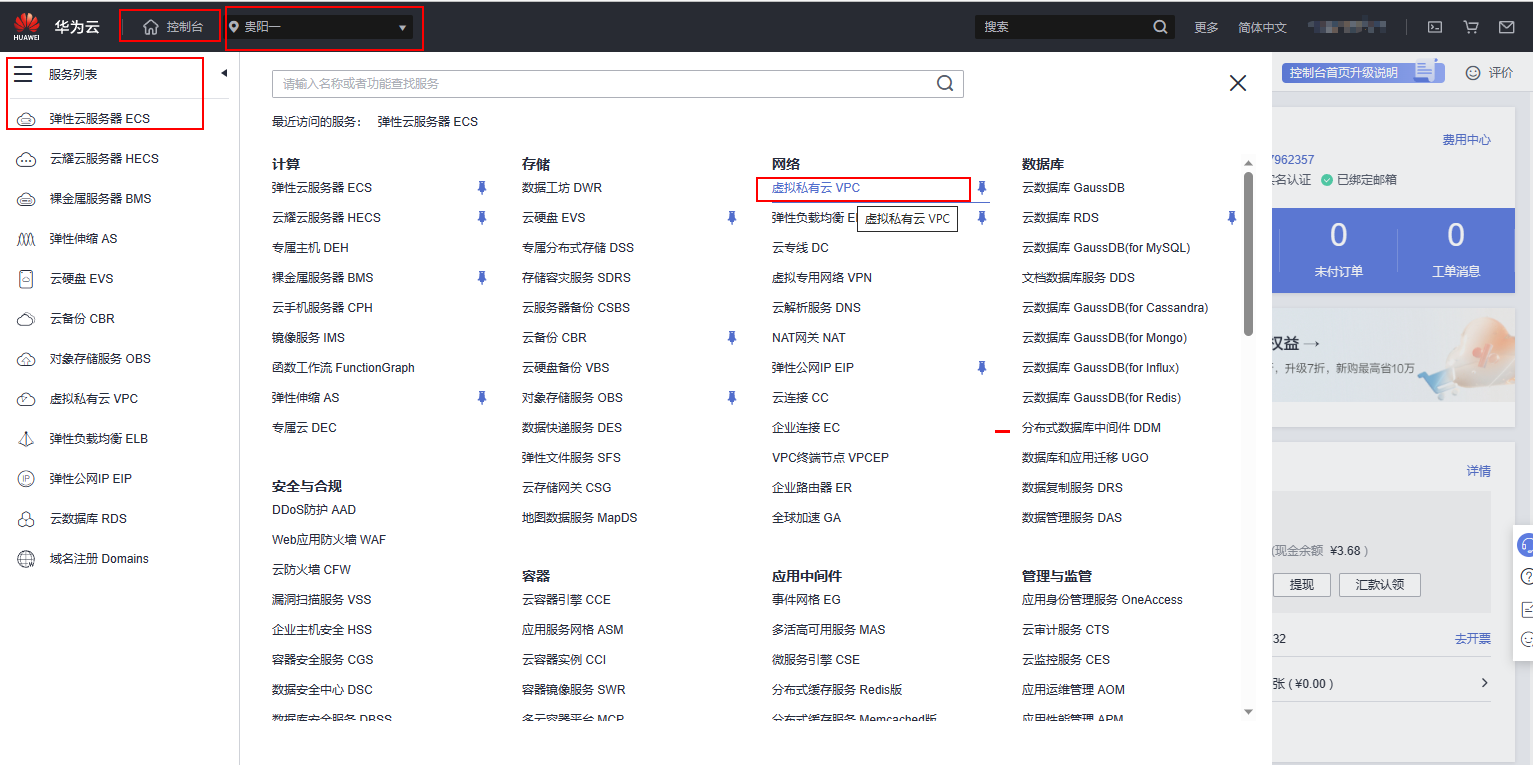The image size is (1533, 765).
Task: Select 云耀云服务器 HECS in the left sidebar
Action: tap(104, 159)
